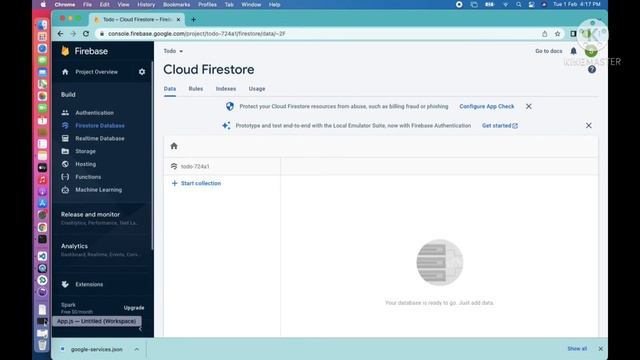Image resolution: width=640 pixels, height=360 pixels.
Task: Open Control Center in menu bar
Action: (531, 4)
